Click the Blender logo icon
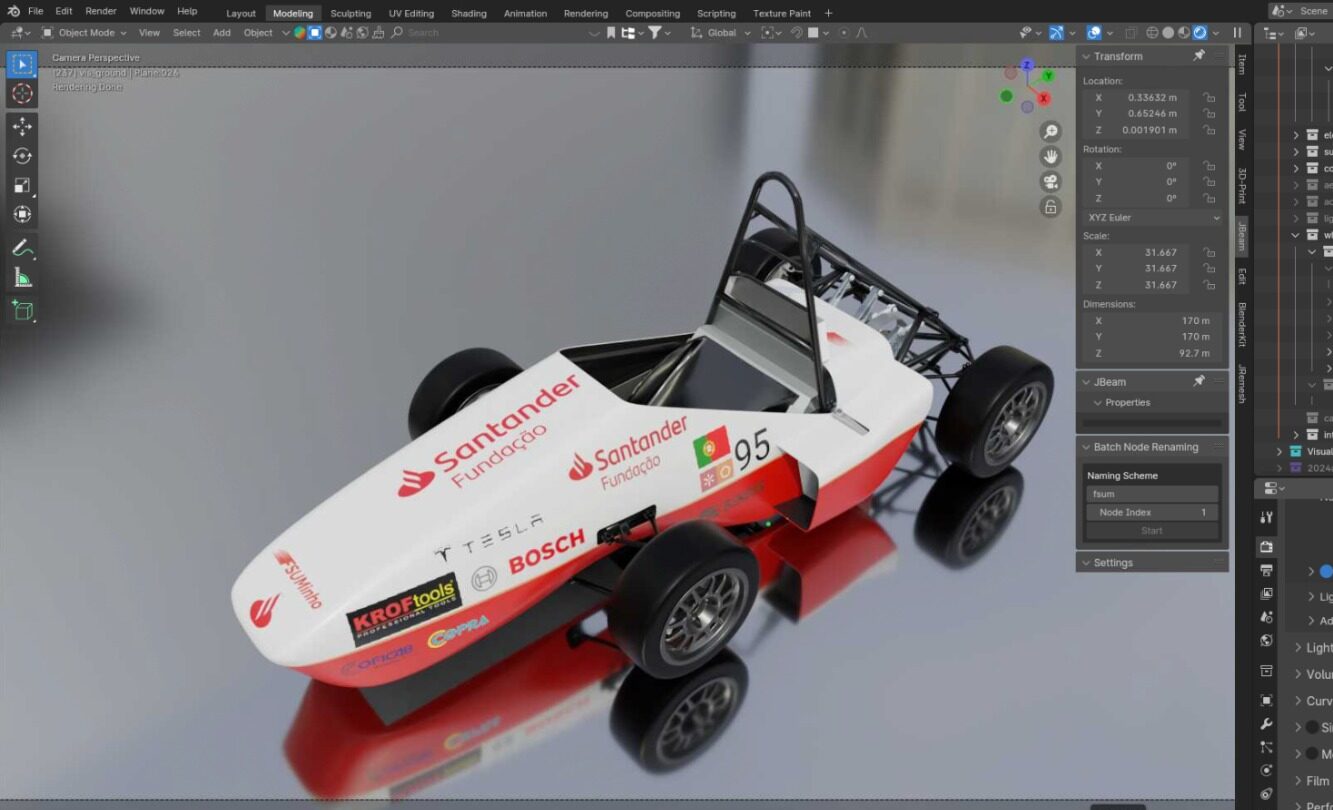The height and width of the screenshot is (810, 1333). [13, 11]
